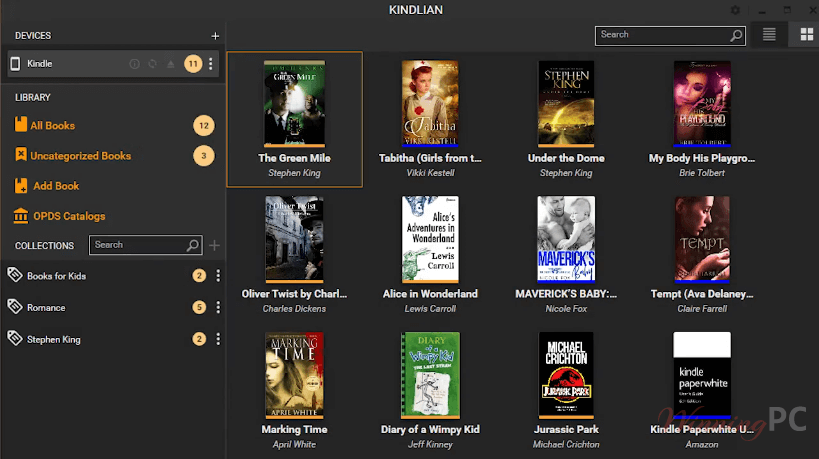Click the Kindle book count badge 11
Viewport: 819px width, 459px height.
193,64
